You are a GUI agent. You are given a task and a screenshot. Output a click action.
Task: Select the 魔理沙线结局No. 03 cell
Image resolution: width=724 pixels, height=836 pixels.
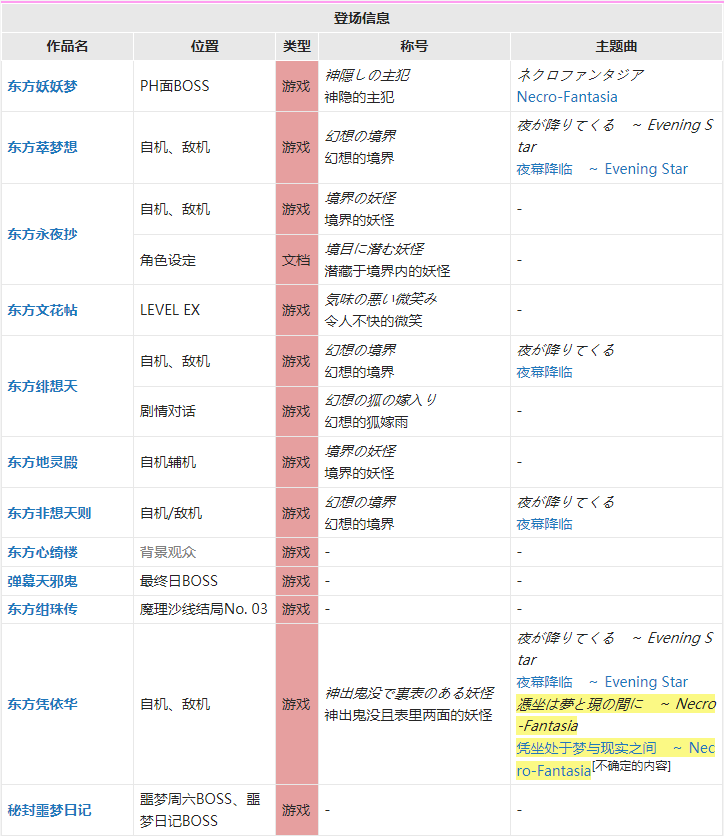[x=205, y=609]
